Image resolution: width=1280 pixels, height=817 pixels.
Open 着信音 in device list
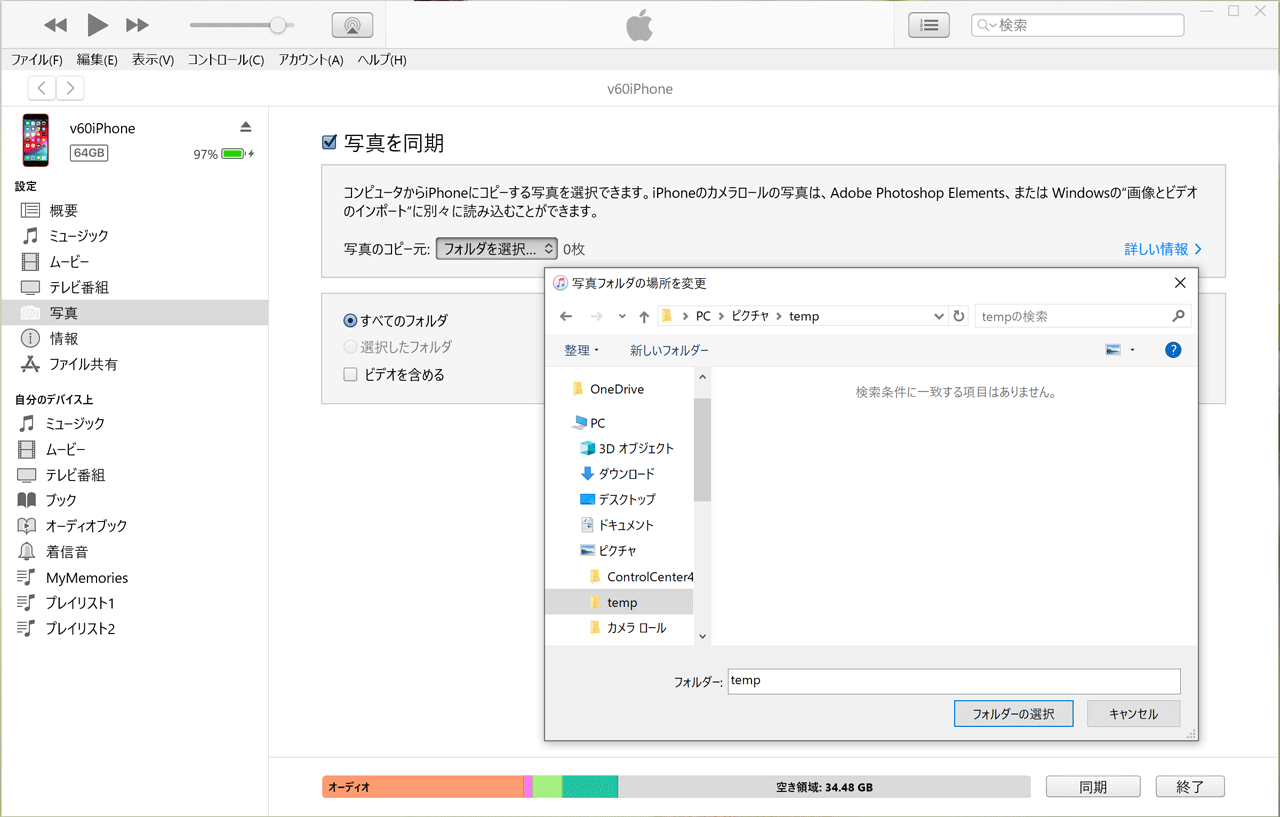(x=134, y=552)
